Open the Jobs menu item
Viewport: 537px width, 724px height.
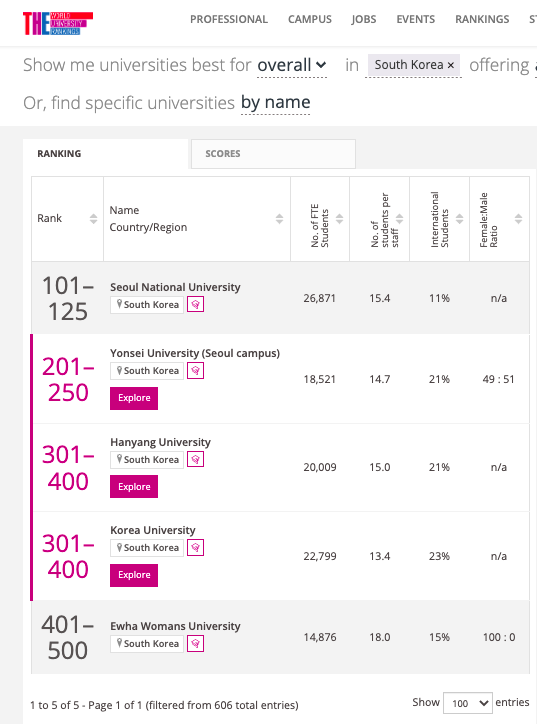pos(364,19)
